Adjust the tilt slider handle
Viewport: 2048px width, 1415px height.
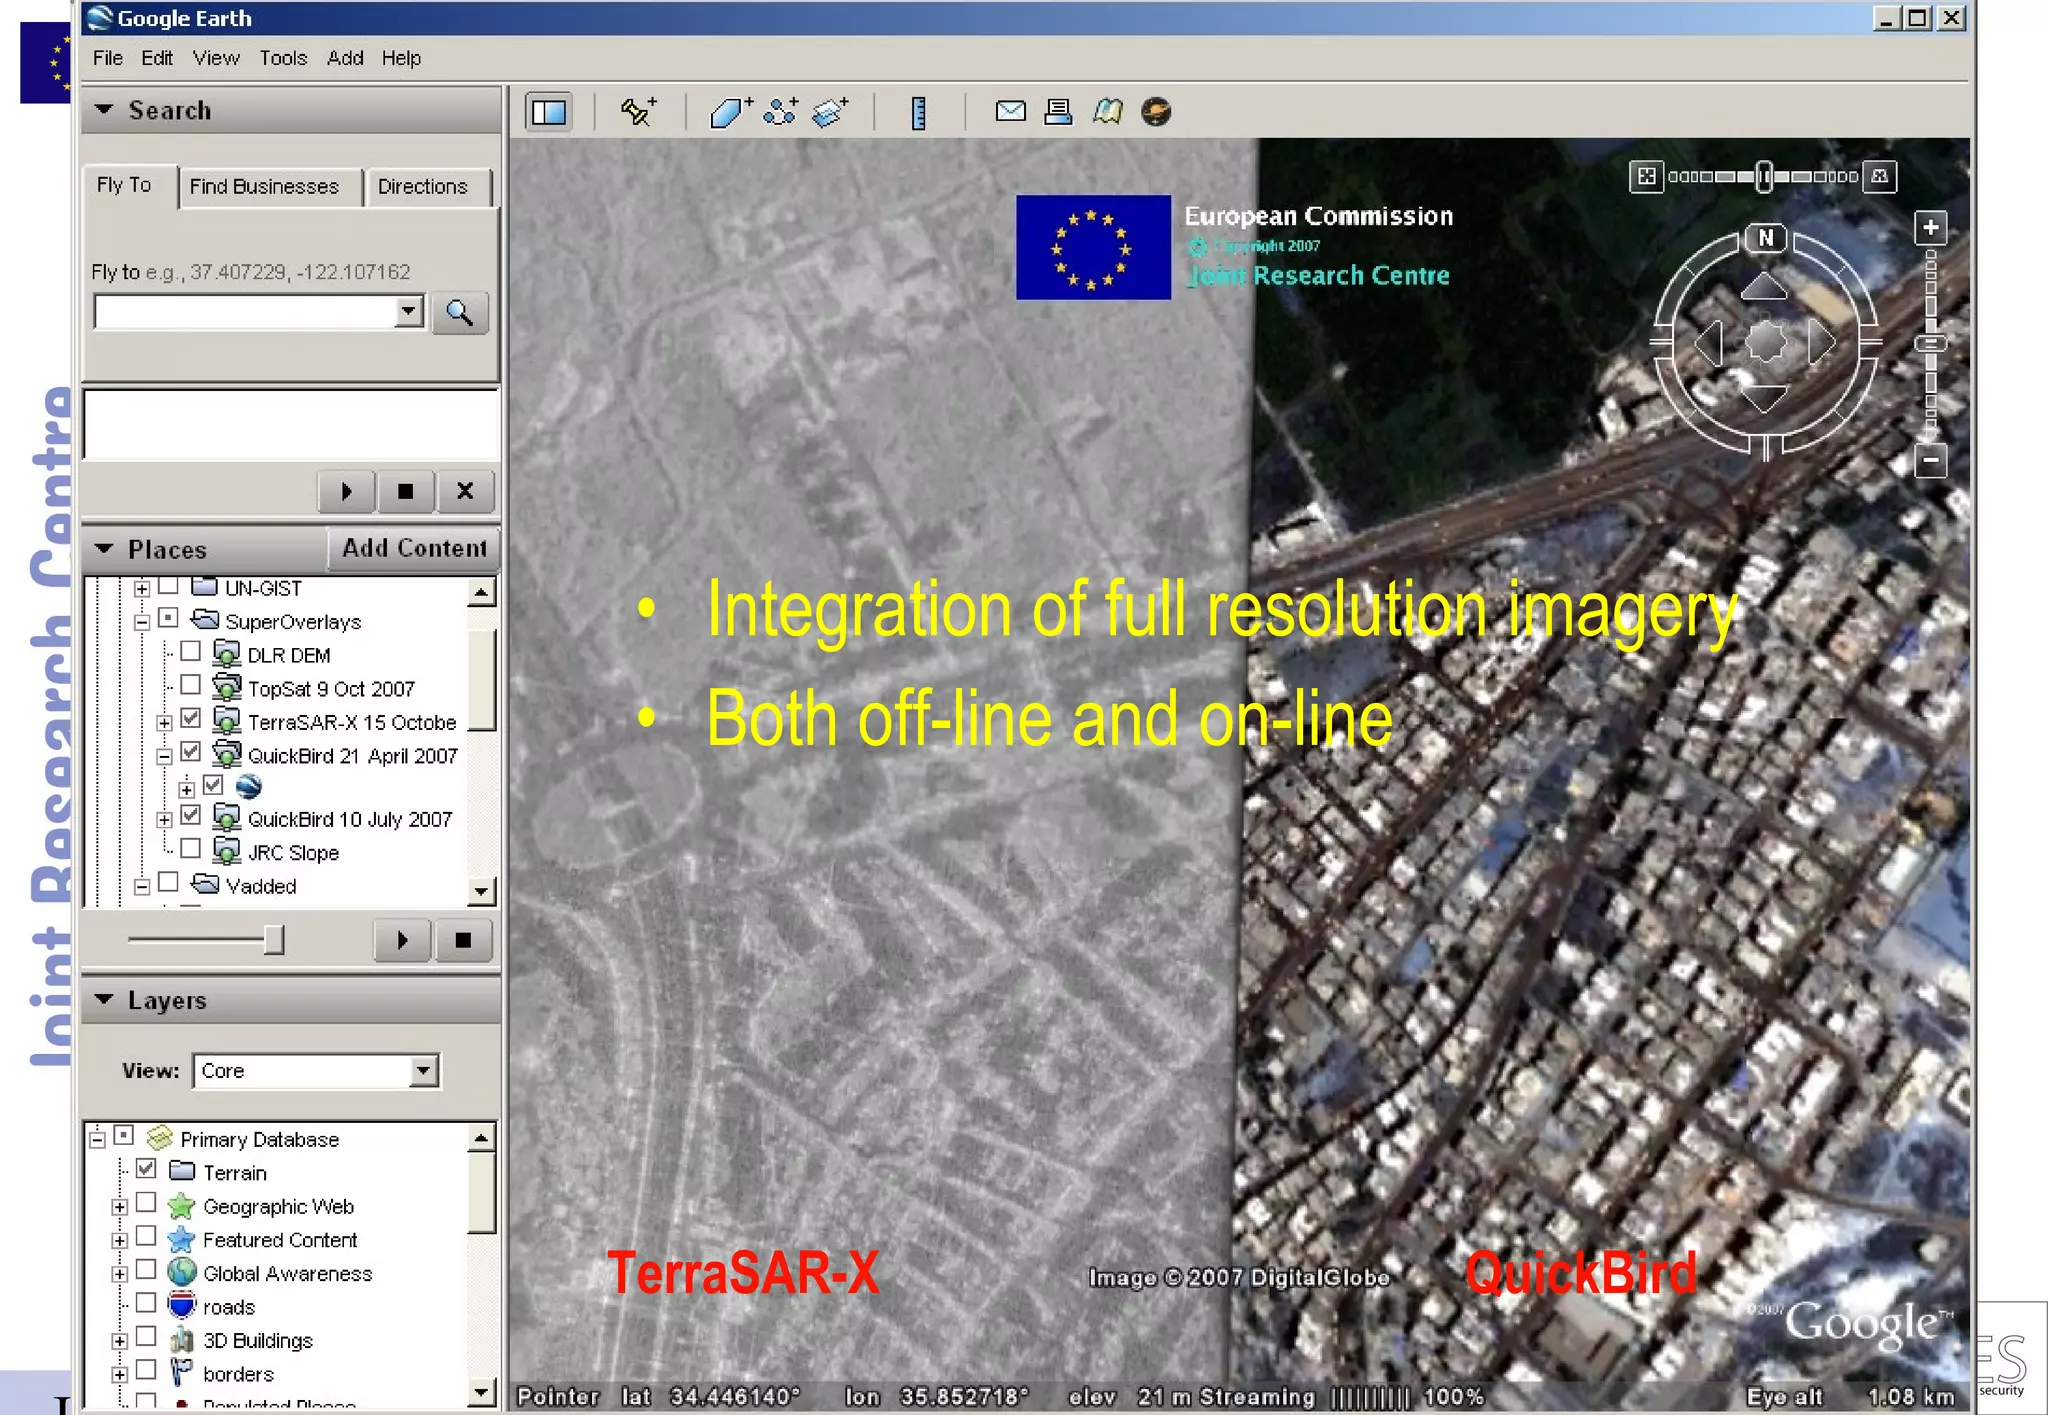pos(1765,177)
